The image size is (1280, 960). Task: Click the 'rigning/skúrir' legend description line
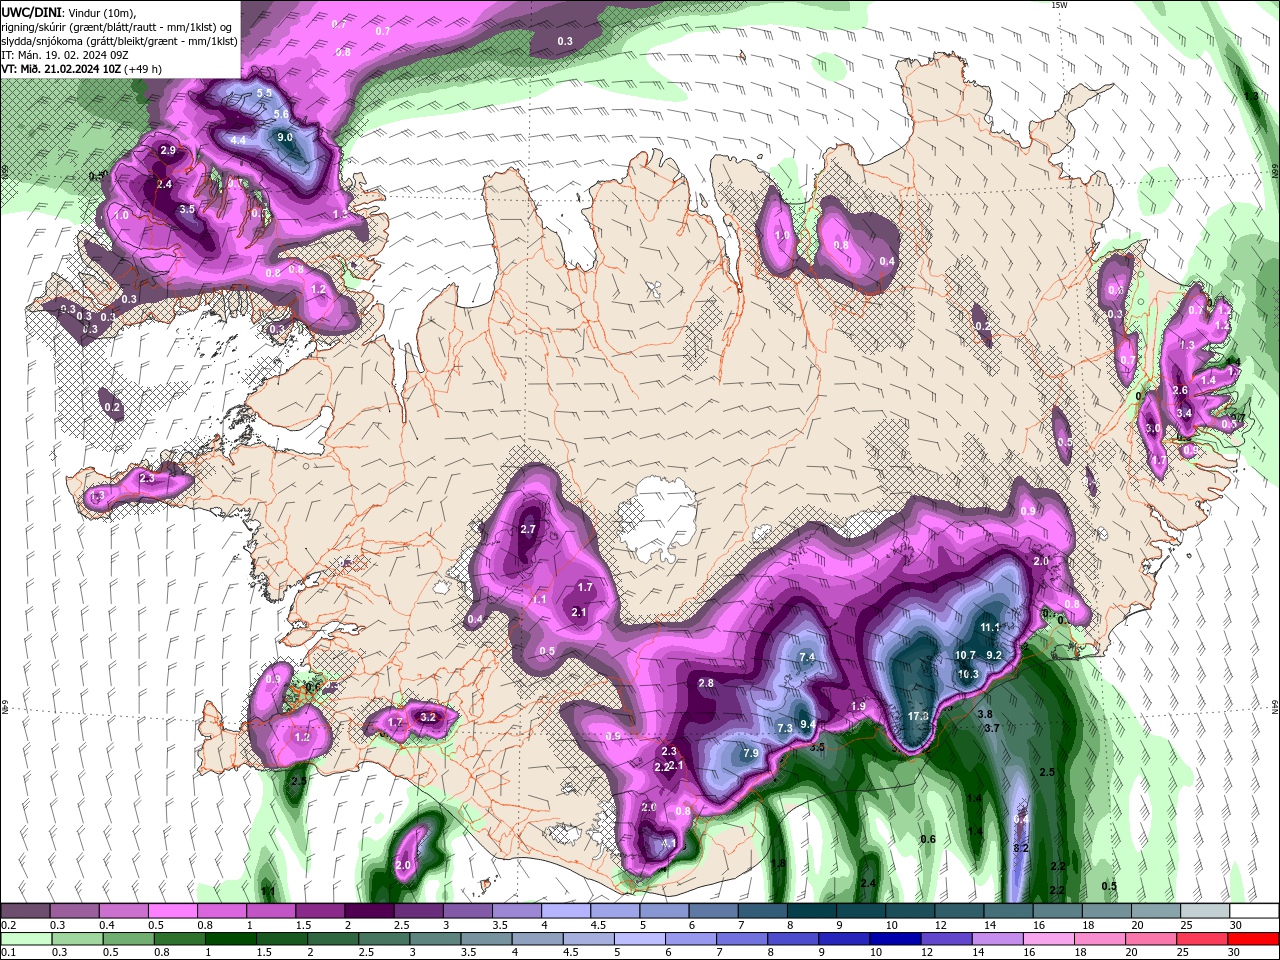[117, 27]
